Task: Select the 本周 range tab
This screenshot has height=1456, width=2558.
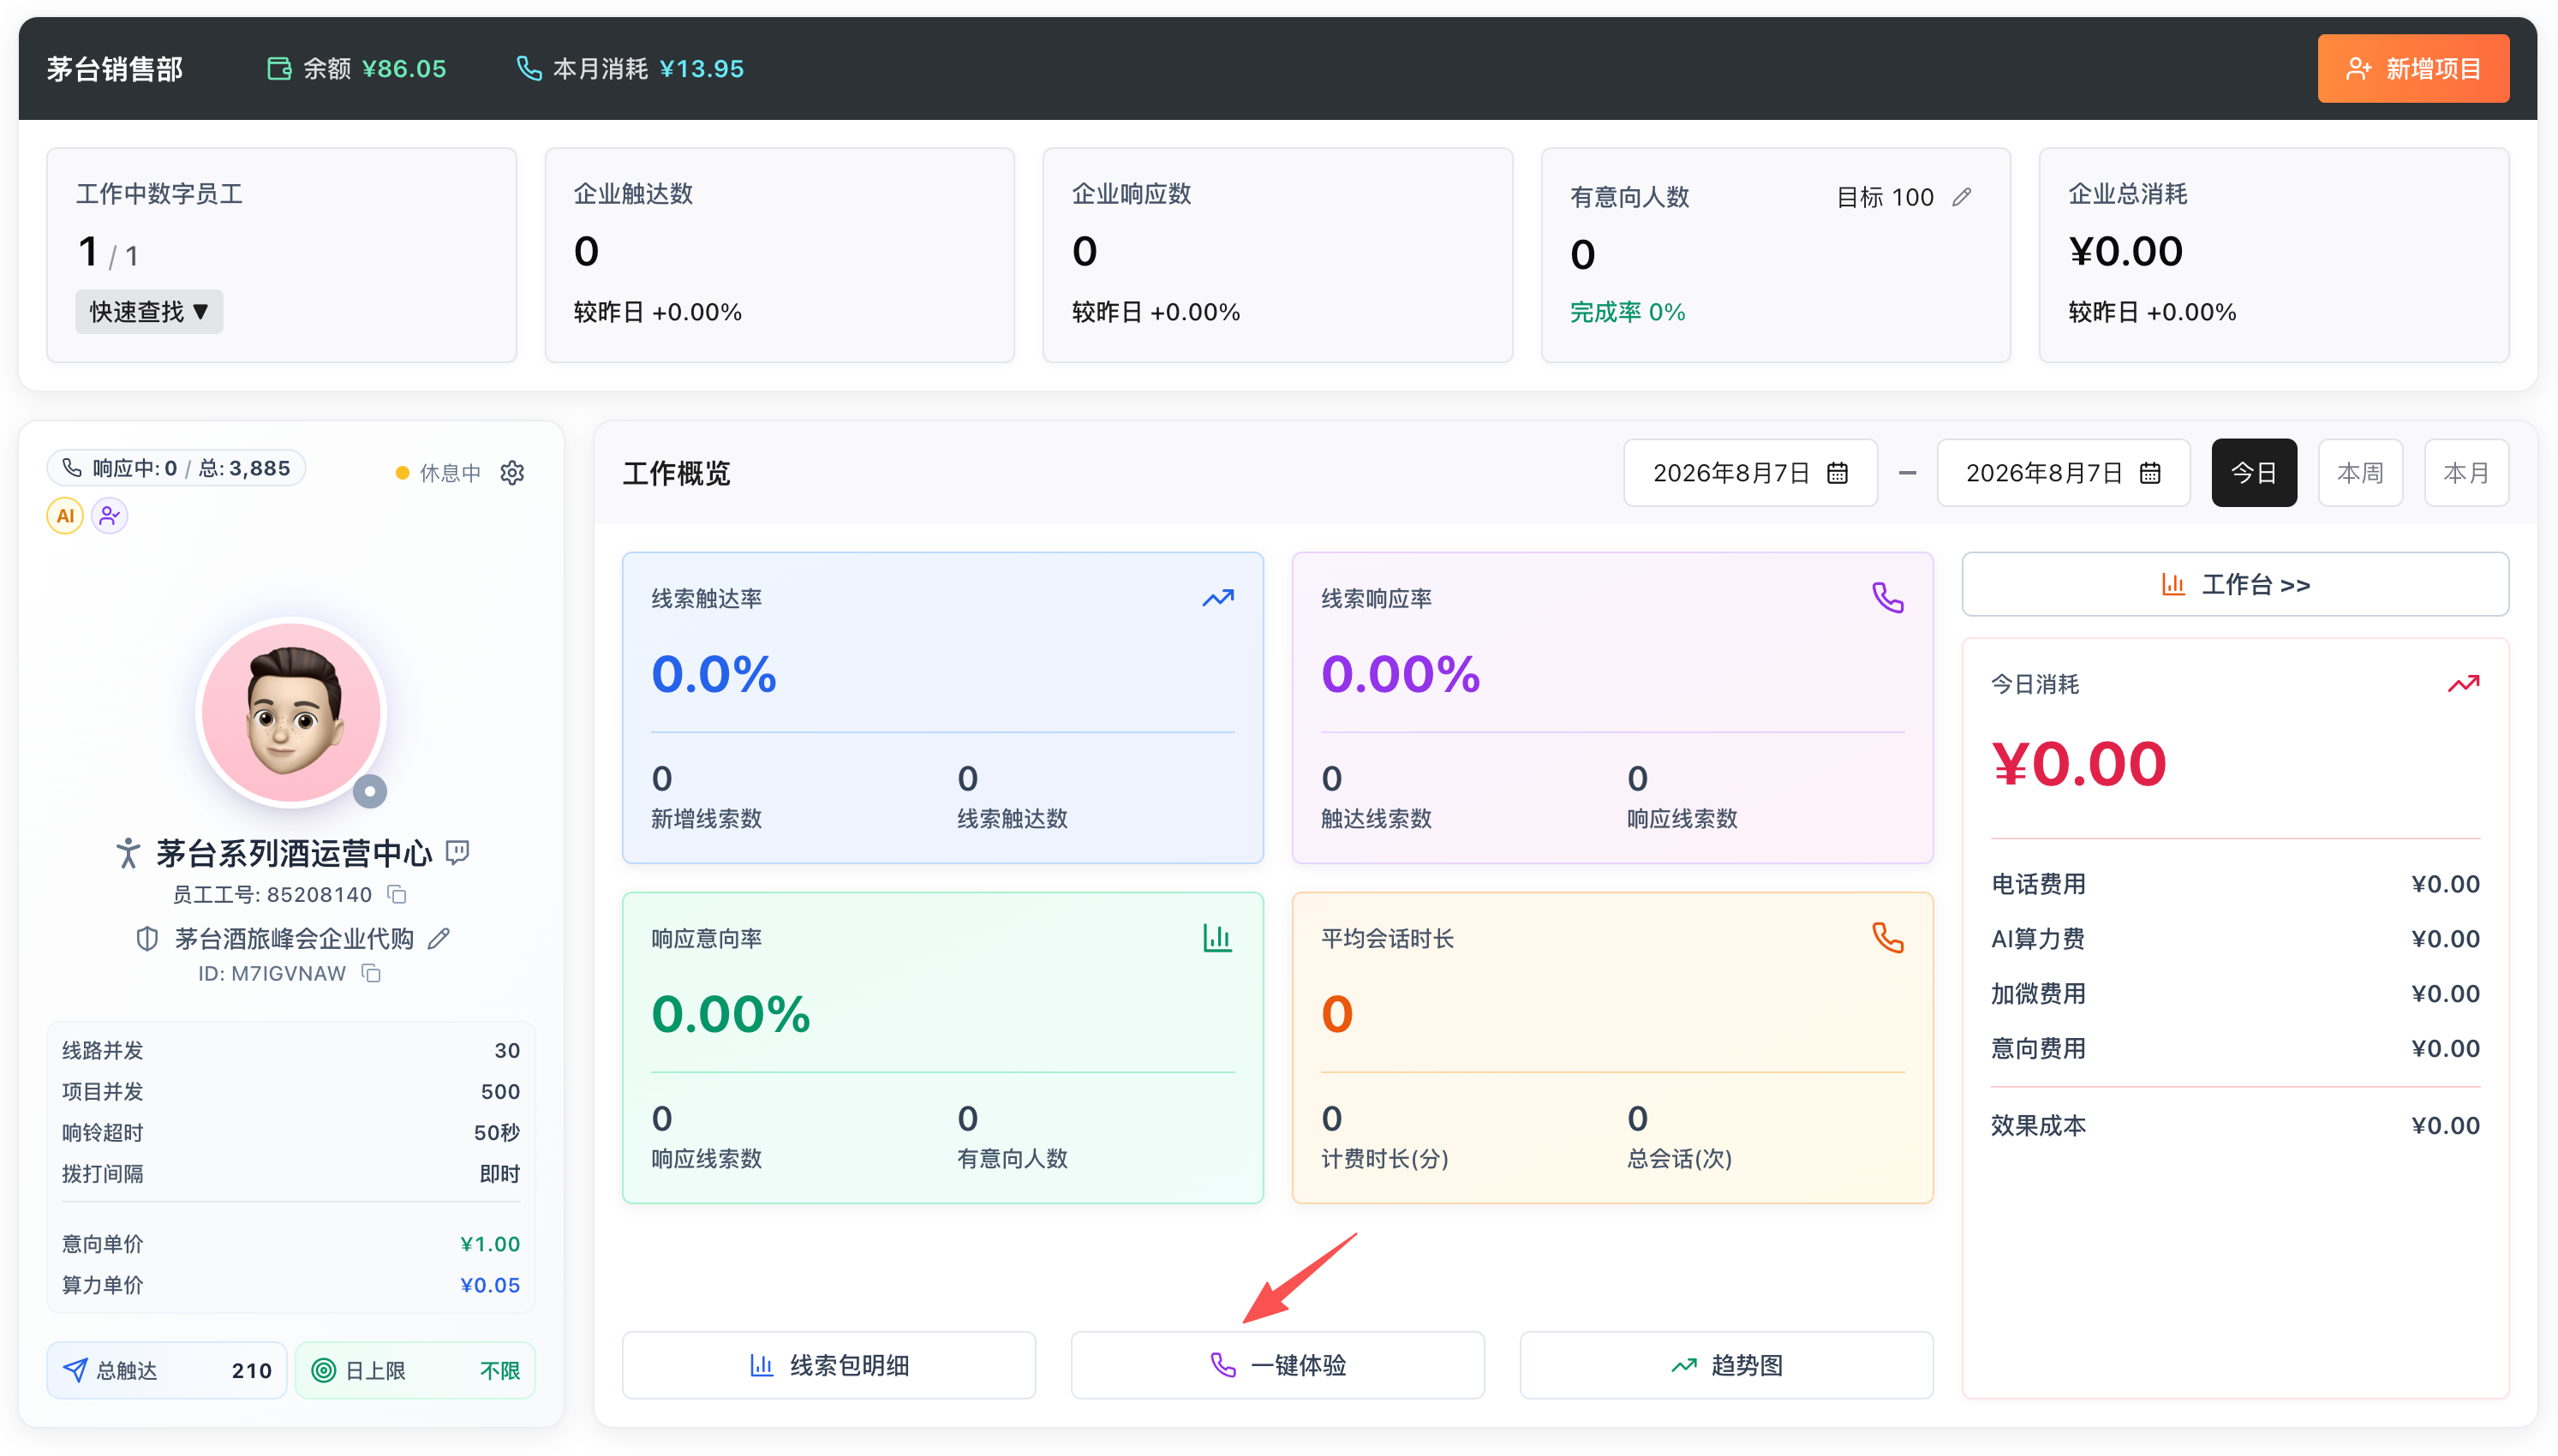Action: point(2360,472)
